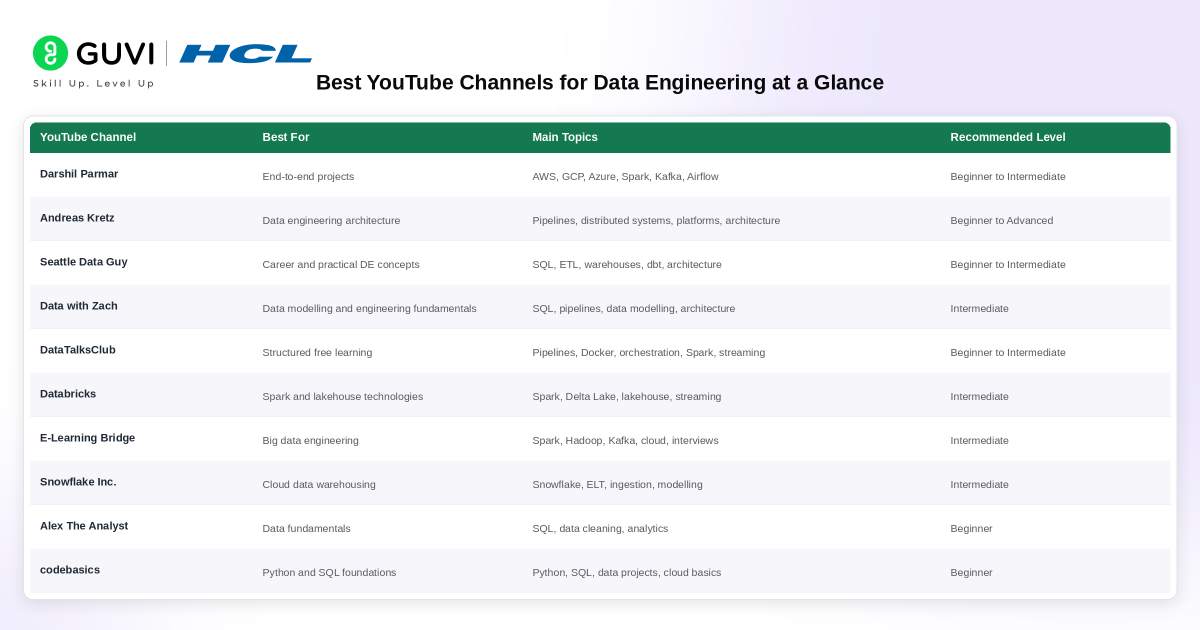Click the 'Best YouTube Channels for Data Engineering' title

[x=600, y=82]
